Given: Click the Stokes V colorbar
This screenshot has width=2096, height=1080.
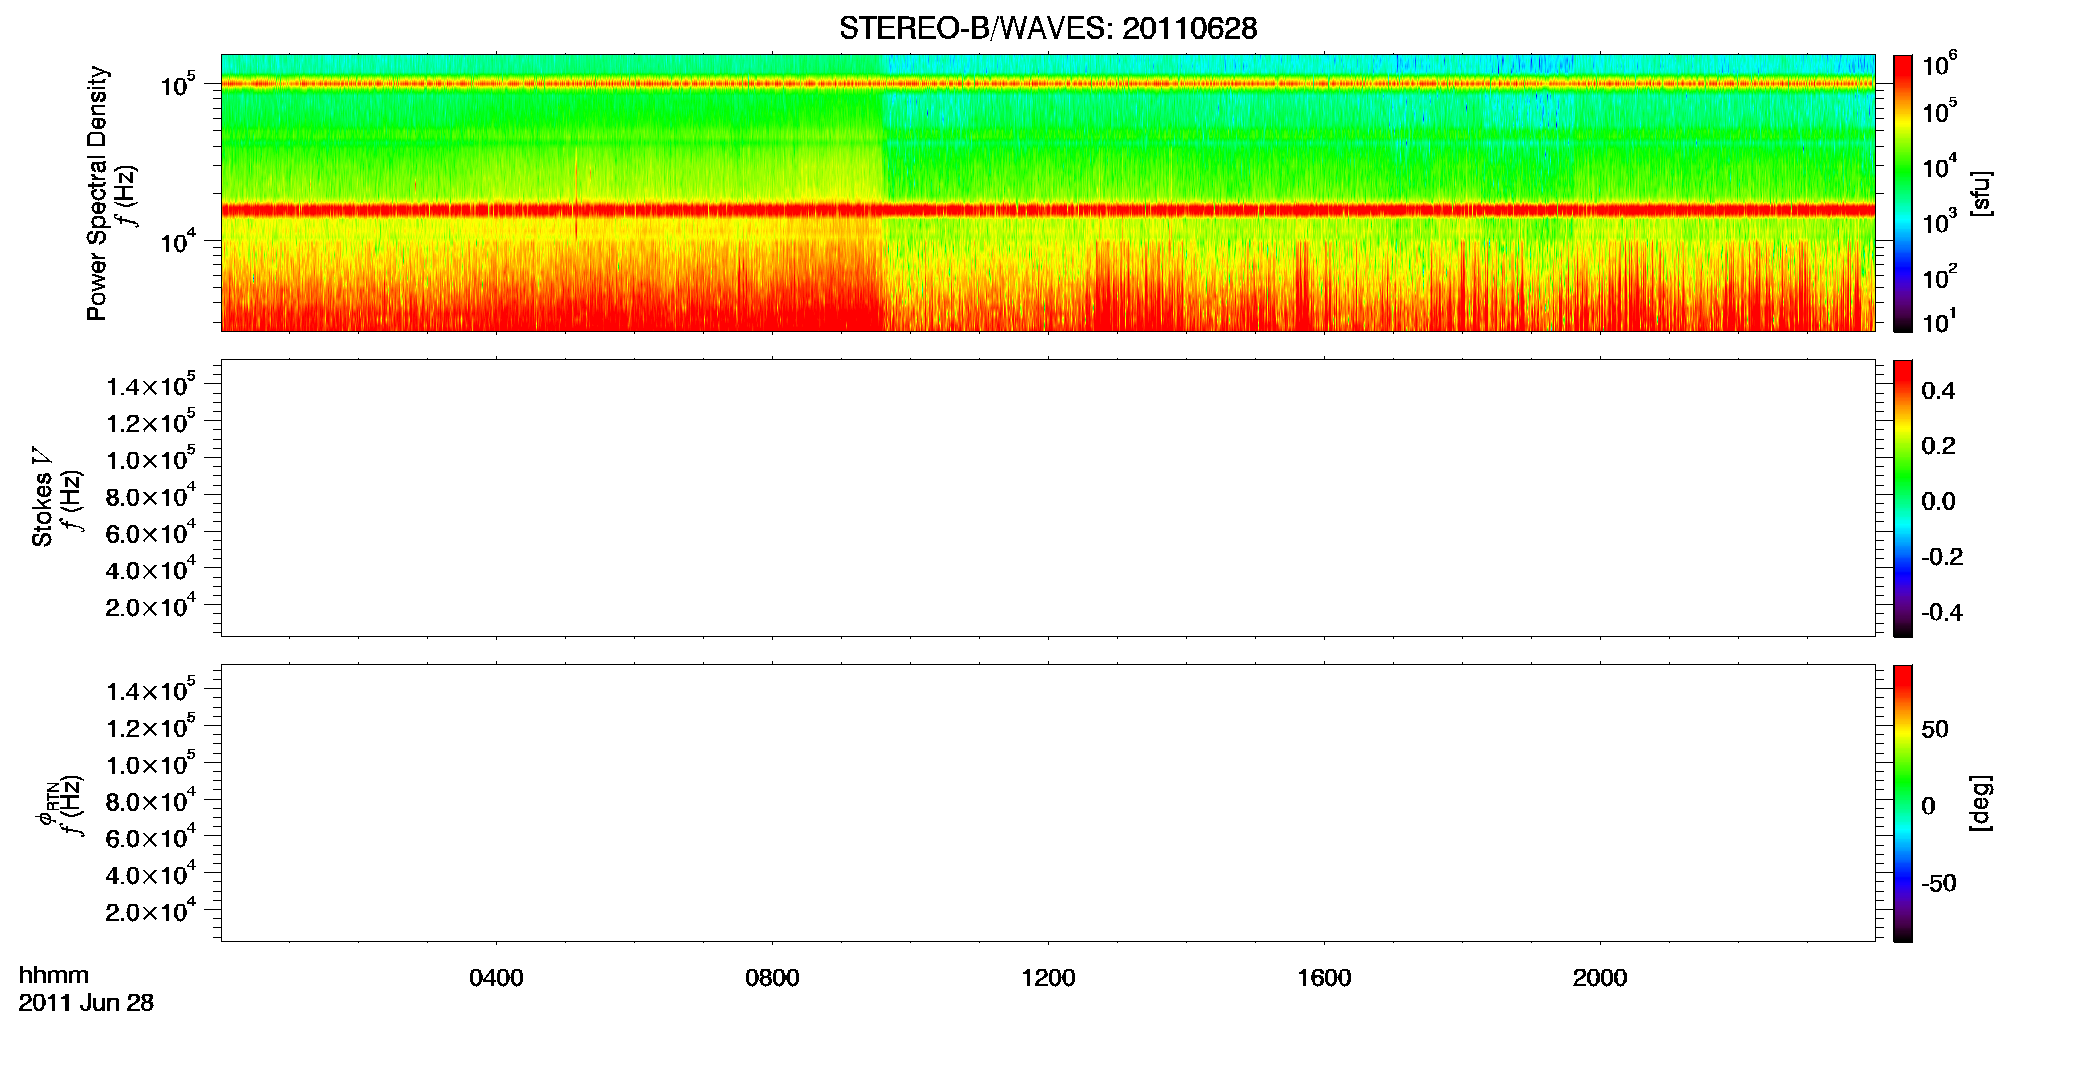Looking at the screenshot, I should coord(1903,498).
